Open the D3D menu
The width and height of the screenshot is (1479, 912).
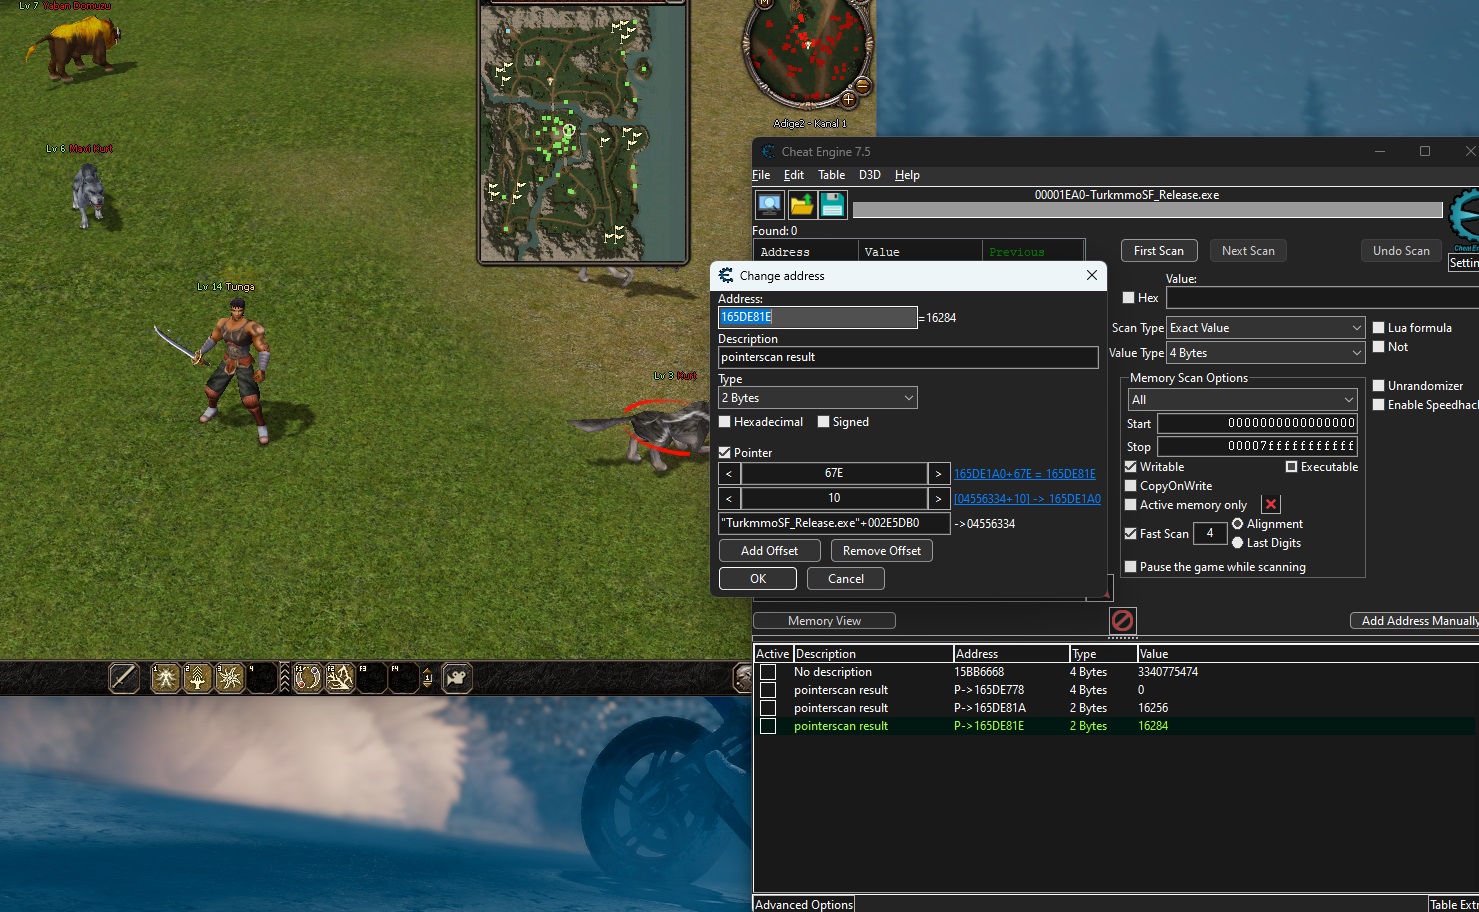click(x=870, y=175)
